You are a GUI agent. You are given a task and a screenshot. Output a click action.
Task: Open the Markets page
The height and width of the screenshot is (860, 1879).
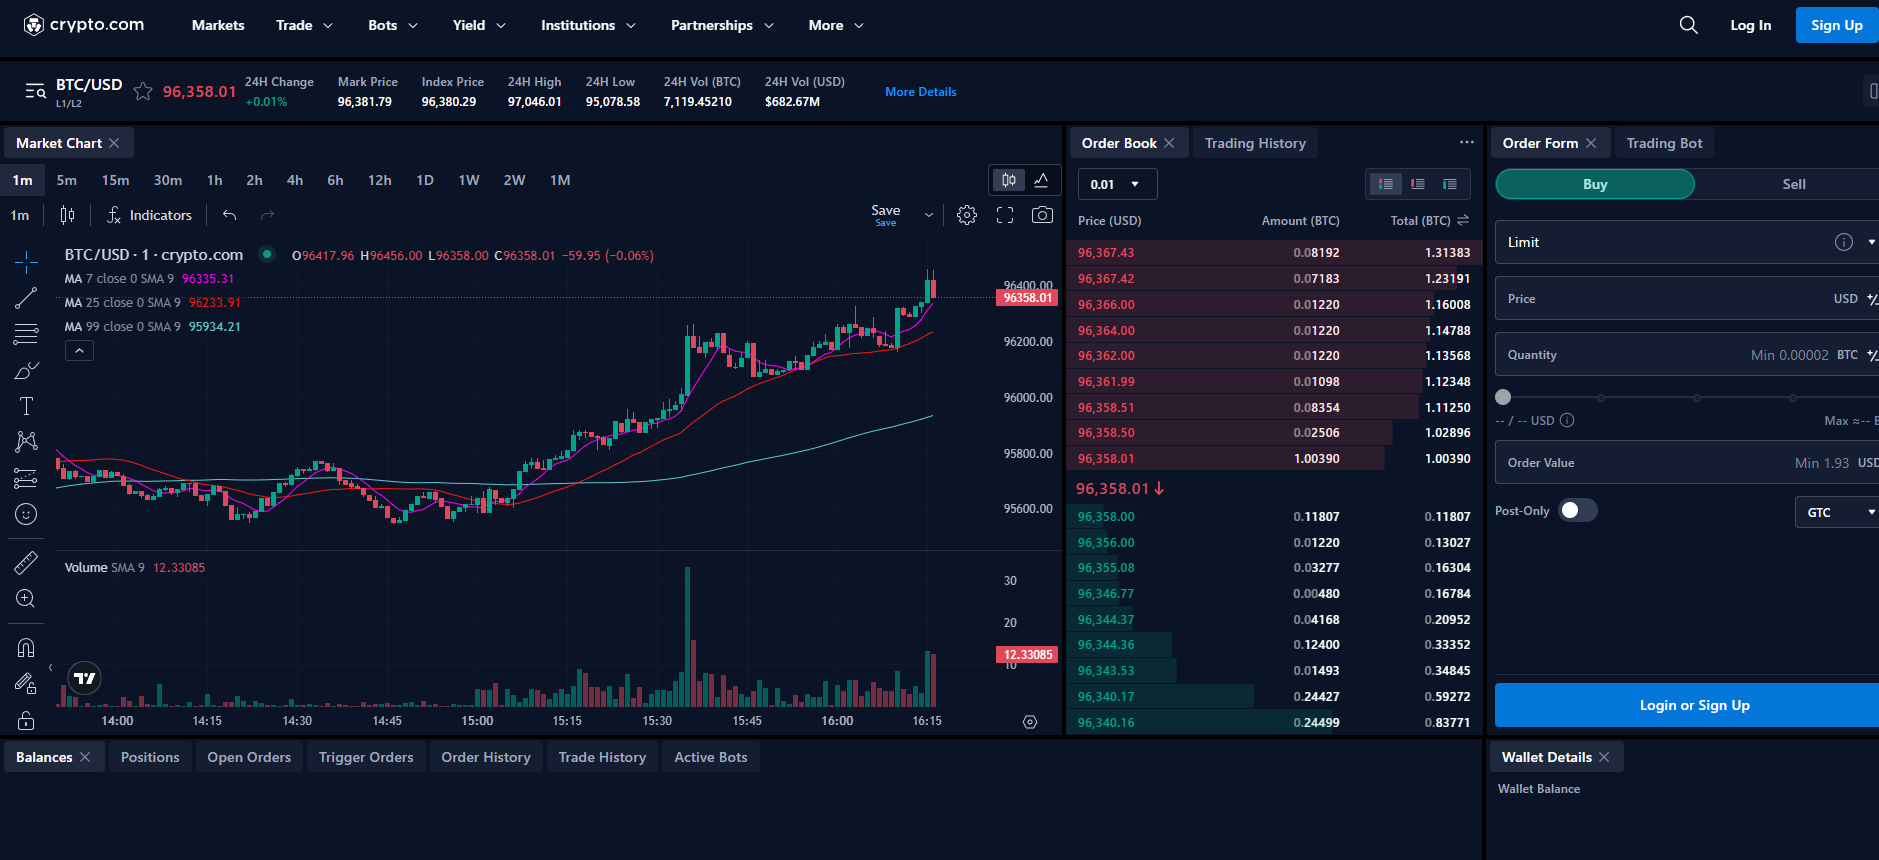[218, 25]
